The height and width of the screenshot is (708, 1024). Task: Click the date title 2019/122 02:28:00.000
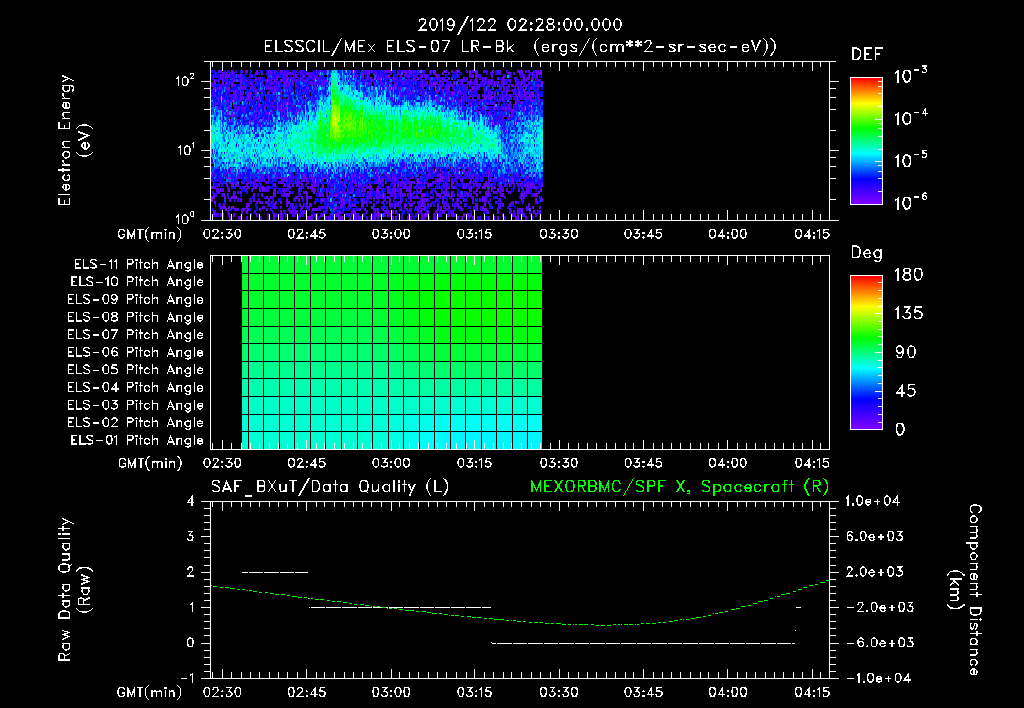click(519, 26)
